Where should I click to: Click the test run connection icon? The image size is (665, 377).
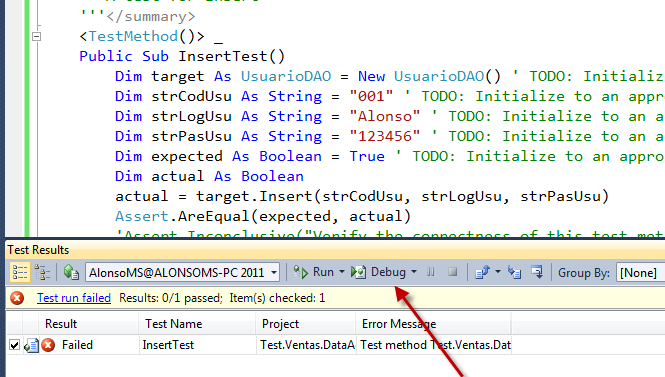click(71, 272)
